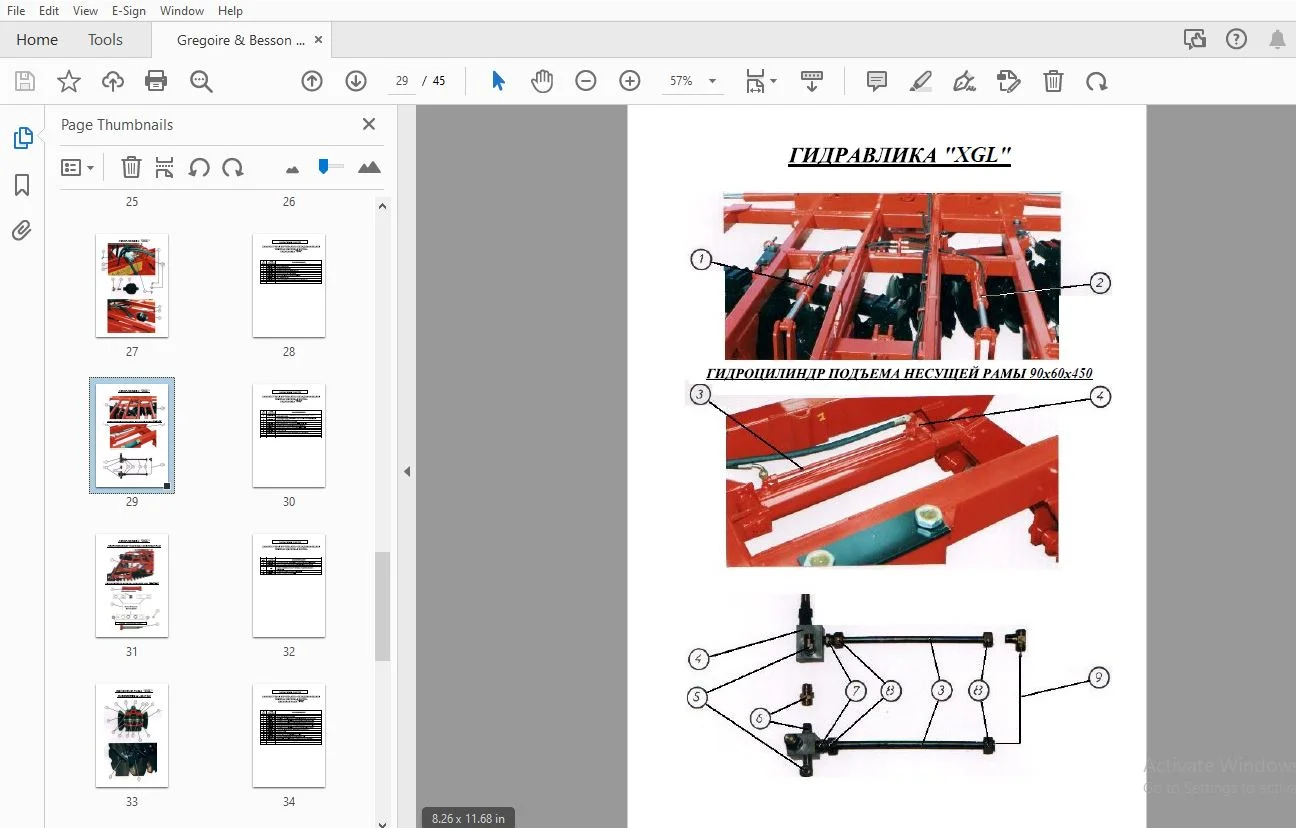1296x828 pixels.
Task: Reduce thumbnail size with the small mountain icon
Action: click(292, 169)
